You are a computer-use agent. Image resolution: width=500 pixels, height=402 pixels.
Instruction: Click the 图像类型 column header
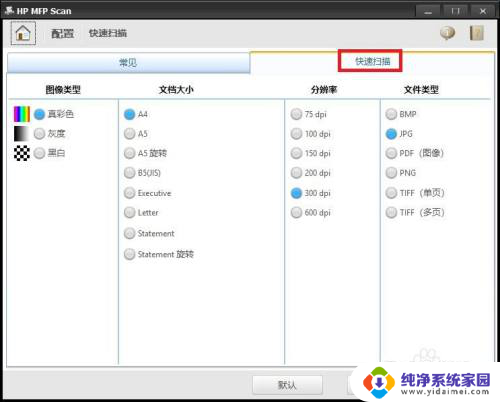[63, 89]
